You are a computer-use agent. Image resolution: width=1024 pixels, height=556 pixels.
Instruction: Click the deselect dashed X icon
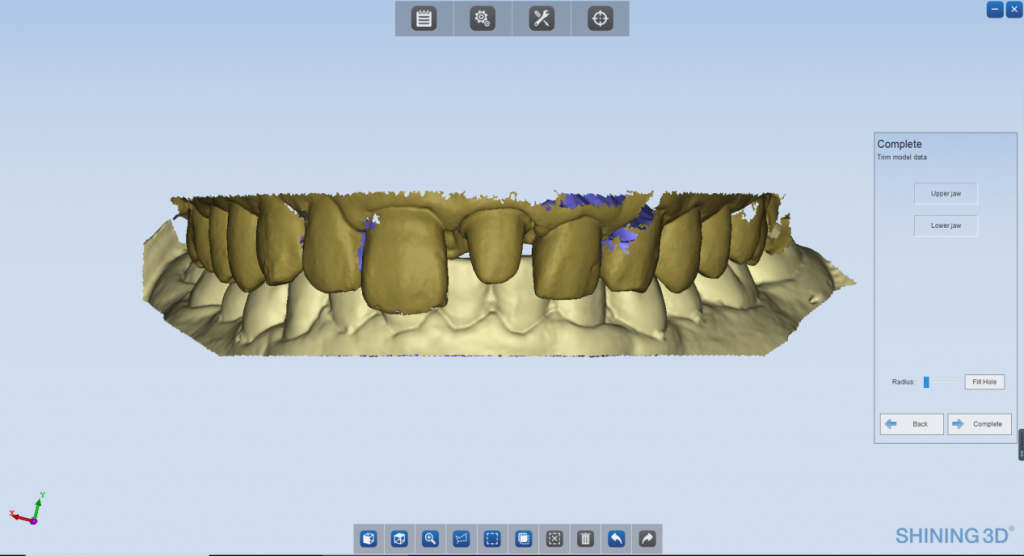[x=554, y=538]
